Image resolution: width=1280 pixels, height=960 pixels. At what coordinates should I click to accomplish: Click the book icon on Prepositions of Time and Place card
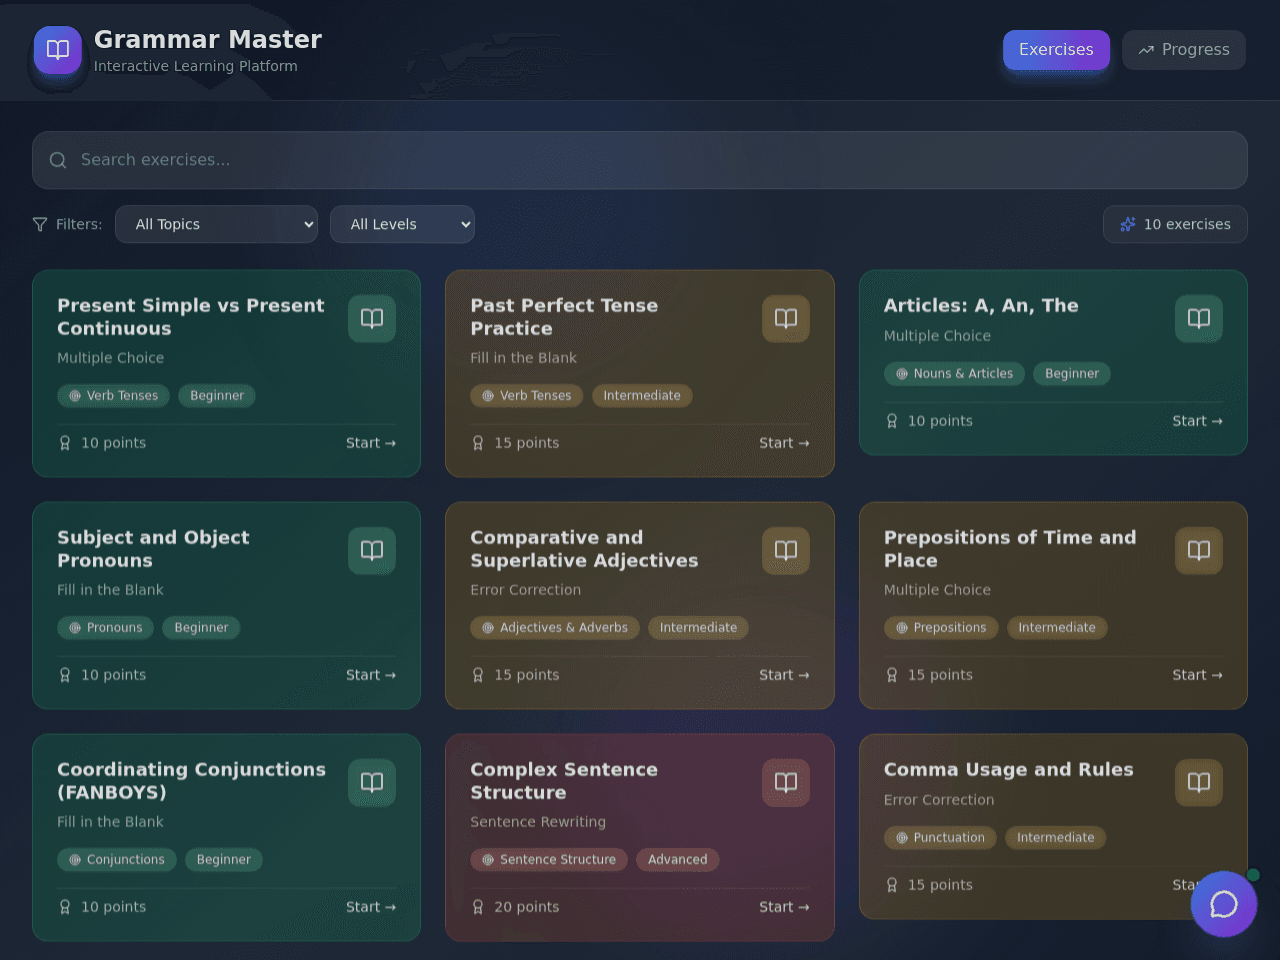pyautogui.click(x=1199, y=550)
